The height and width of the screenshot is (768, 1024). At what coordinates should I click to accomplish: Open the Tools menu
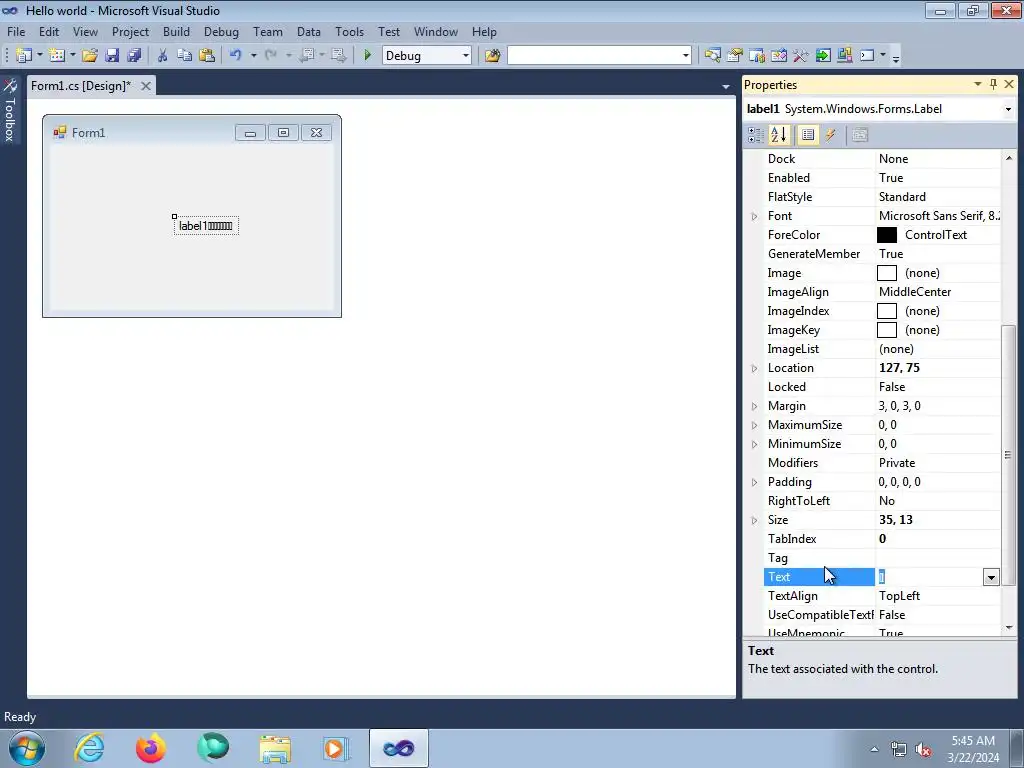point(349,31)
